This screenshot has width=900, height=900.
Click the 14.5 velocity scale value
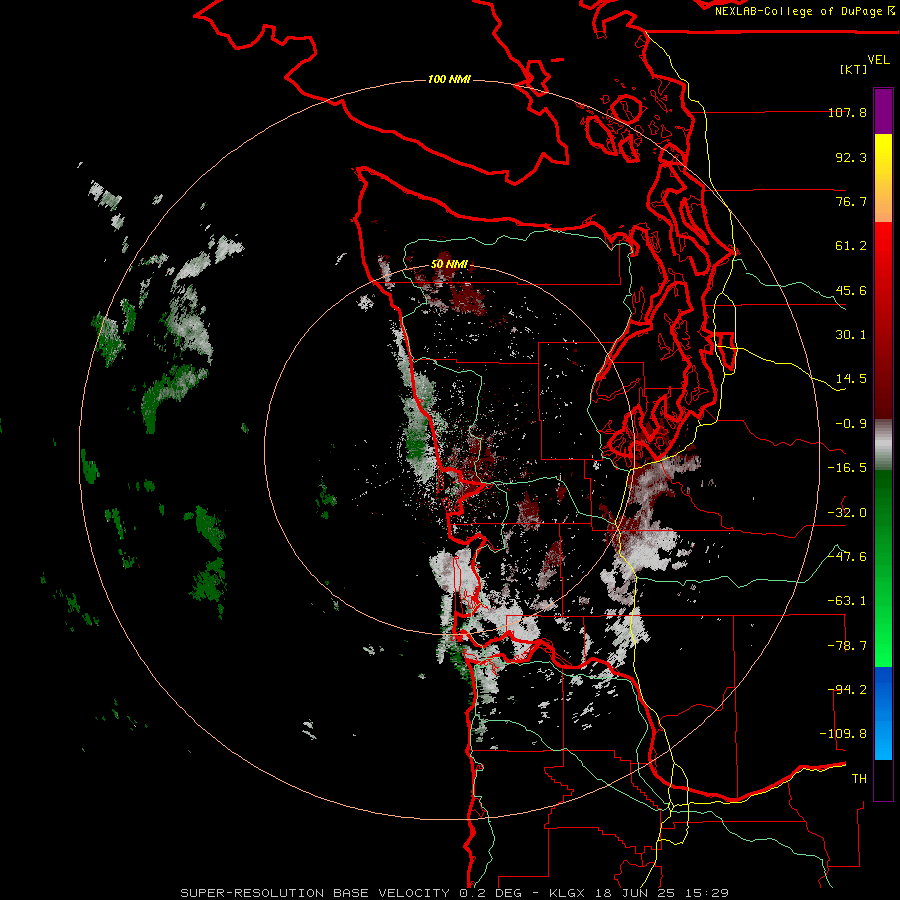(x=851, y=379)
